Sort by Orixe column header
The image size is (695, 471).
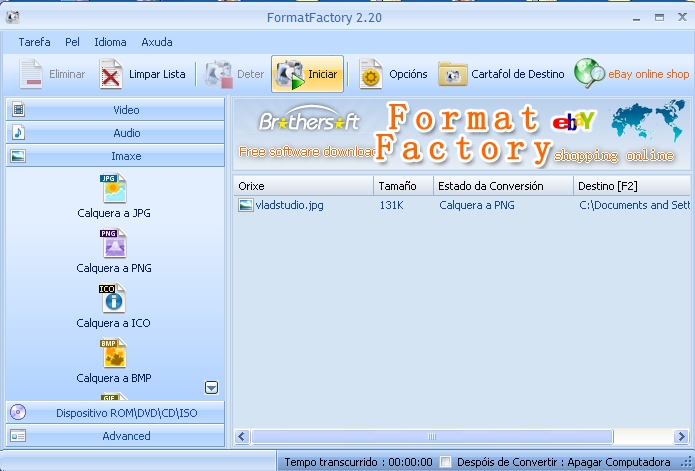tap(304, 186)
